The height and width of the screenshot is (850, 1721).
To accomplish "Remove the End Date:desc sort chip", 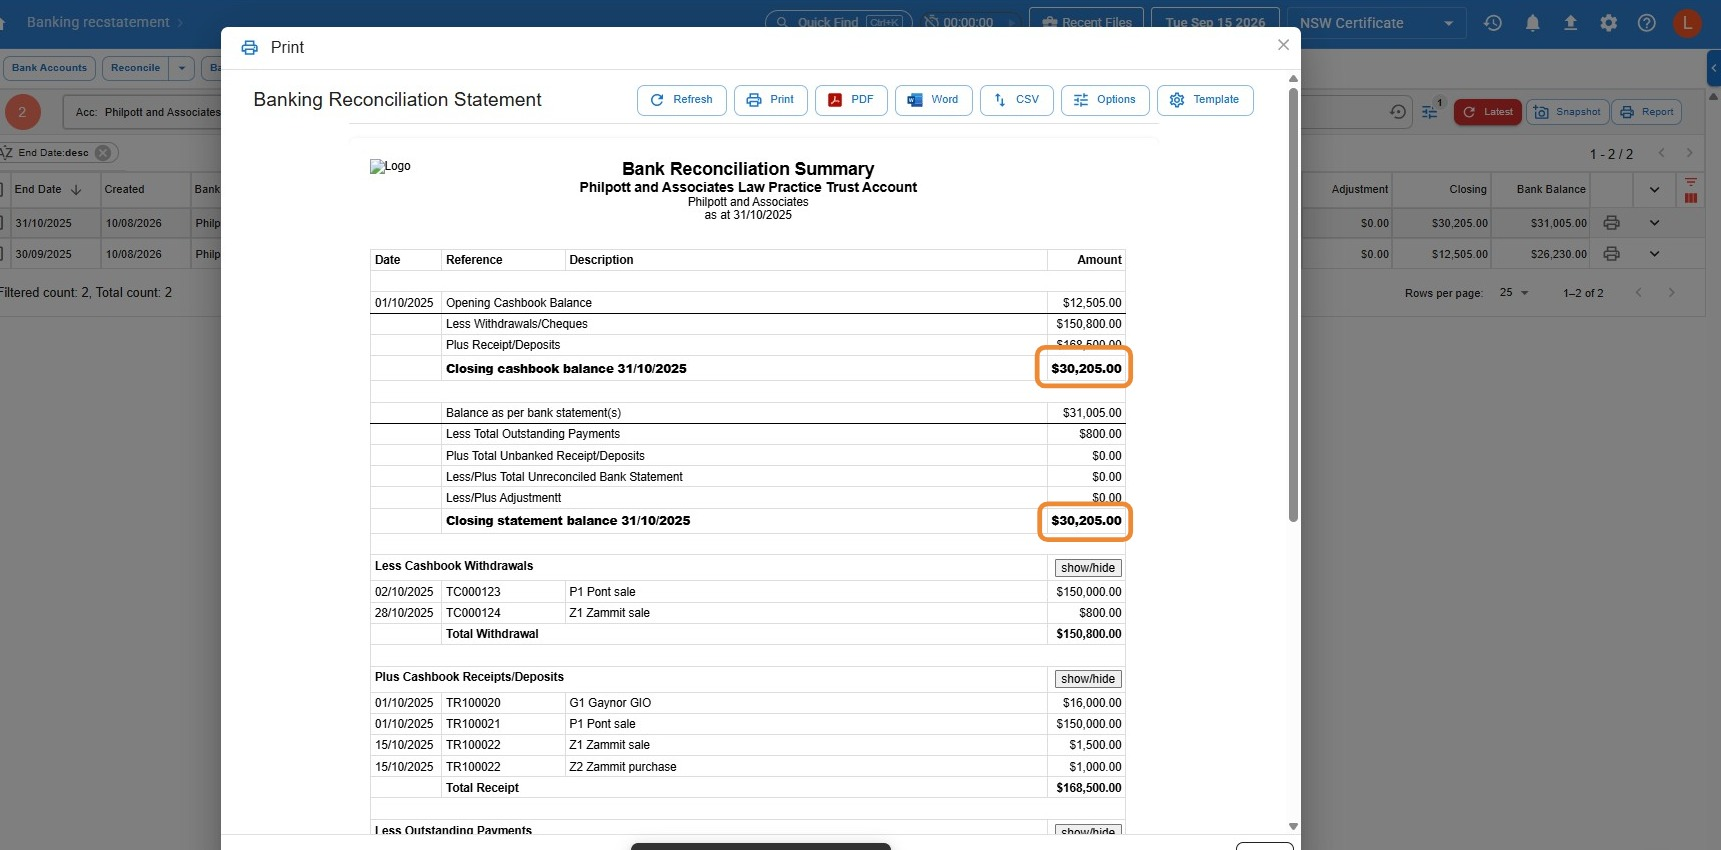I will [103, 153].
